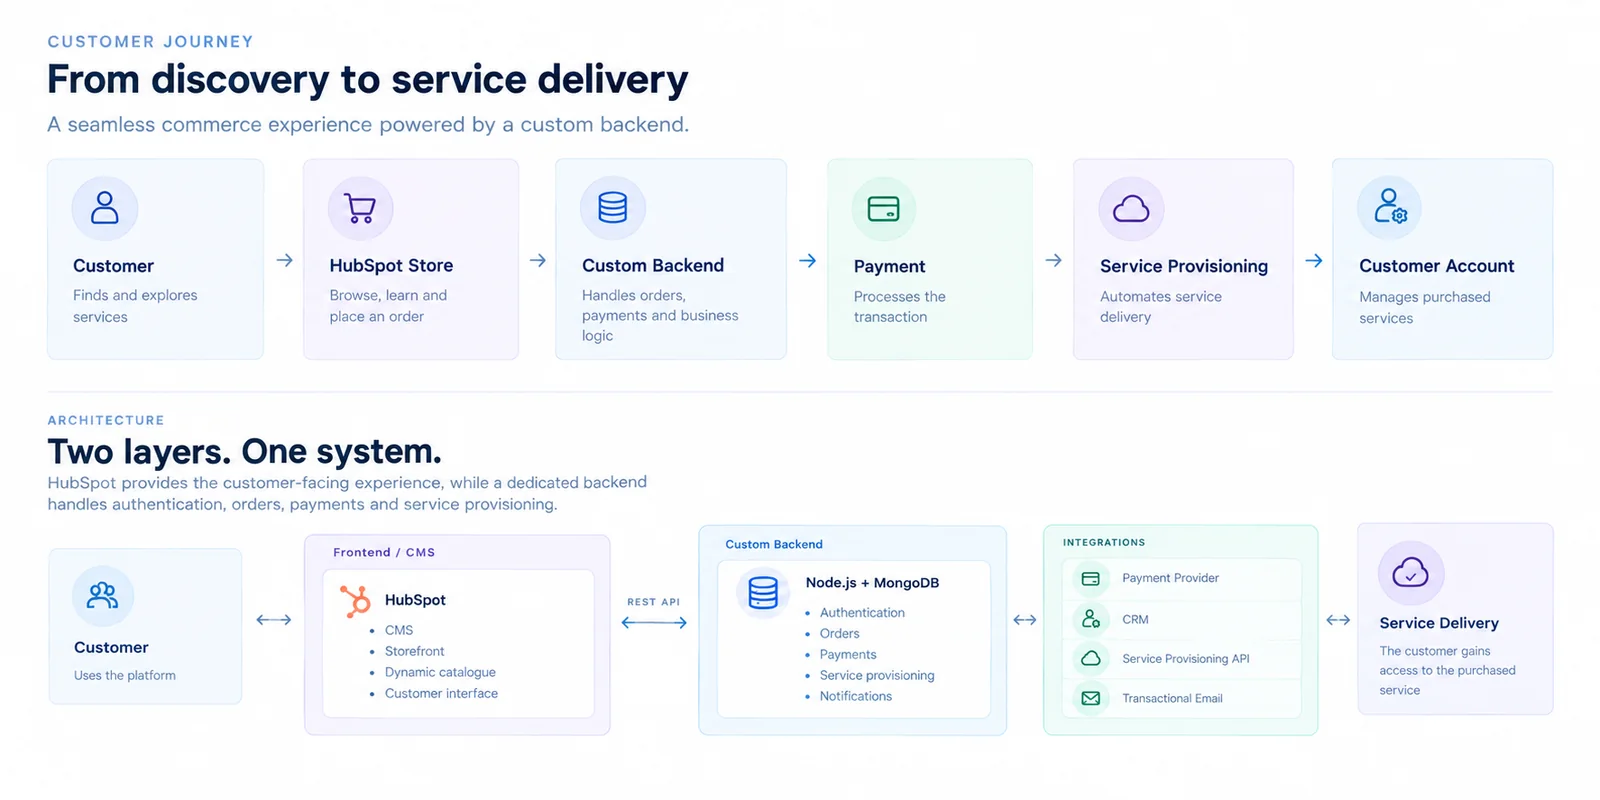Screen dimensions: 1600x800
Task: Click the 'Processes the transaction' description
Action: (900, 307)
